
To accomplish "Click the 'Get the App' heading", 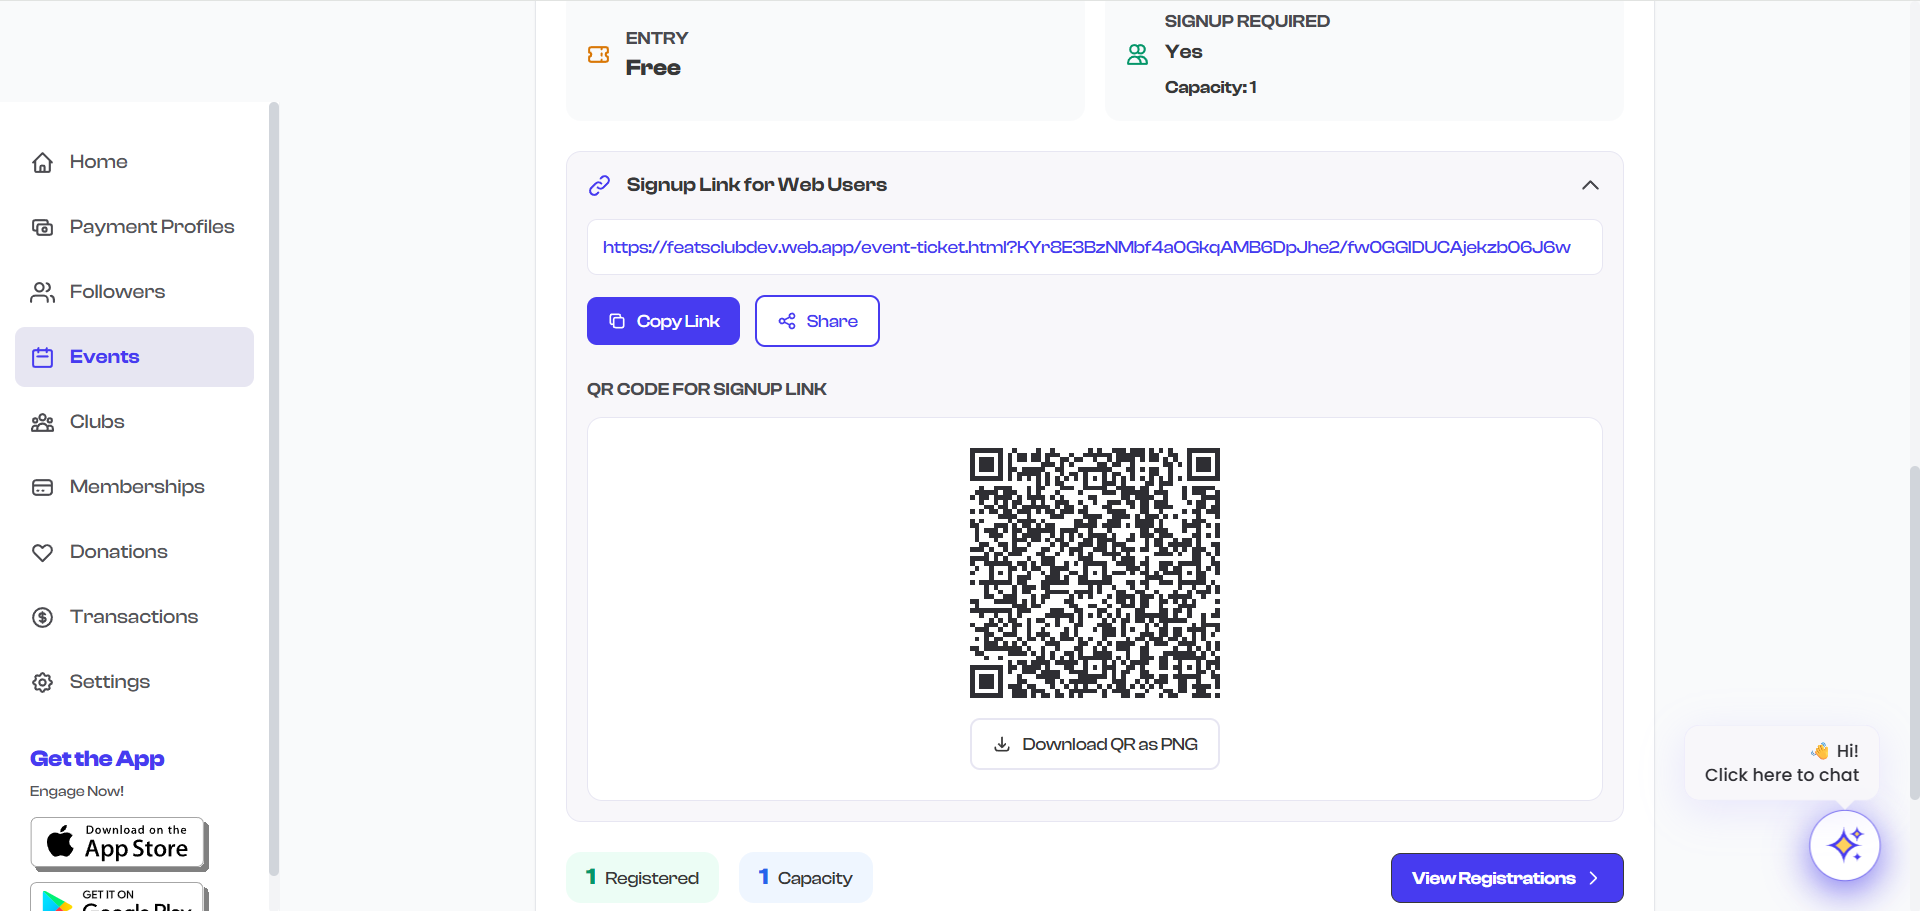I will [97, 759].
